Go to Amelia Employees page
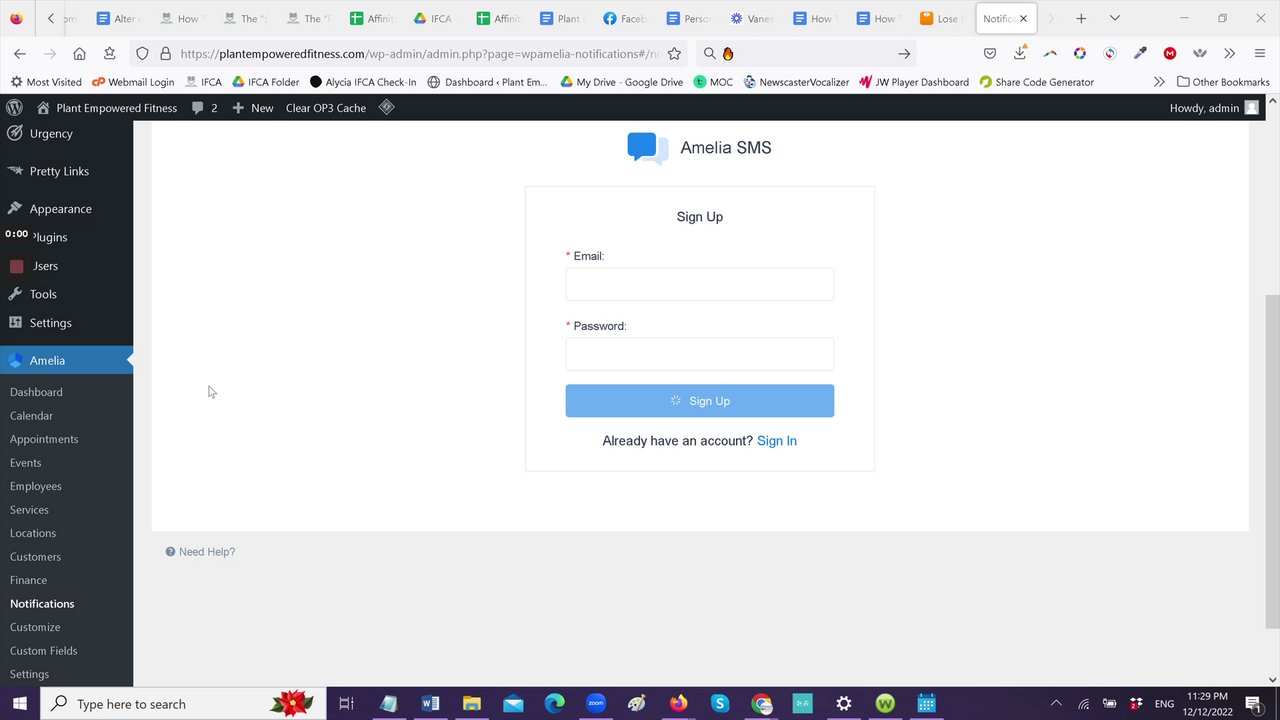Image resolution: width=1280 pixels, height=720 pixels. point(36,486)
